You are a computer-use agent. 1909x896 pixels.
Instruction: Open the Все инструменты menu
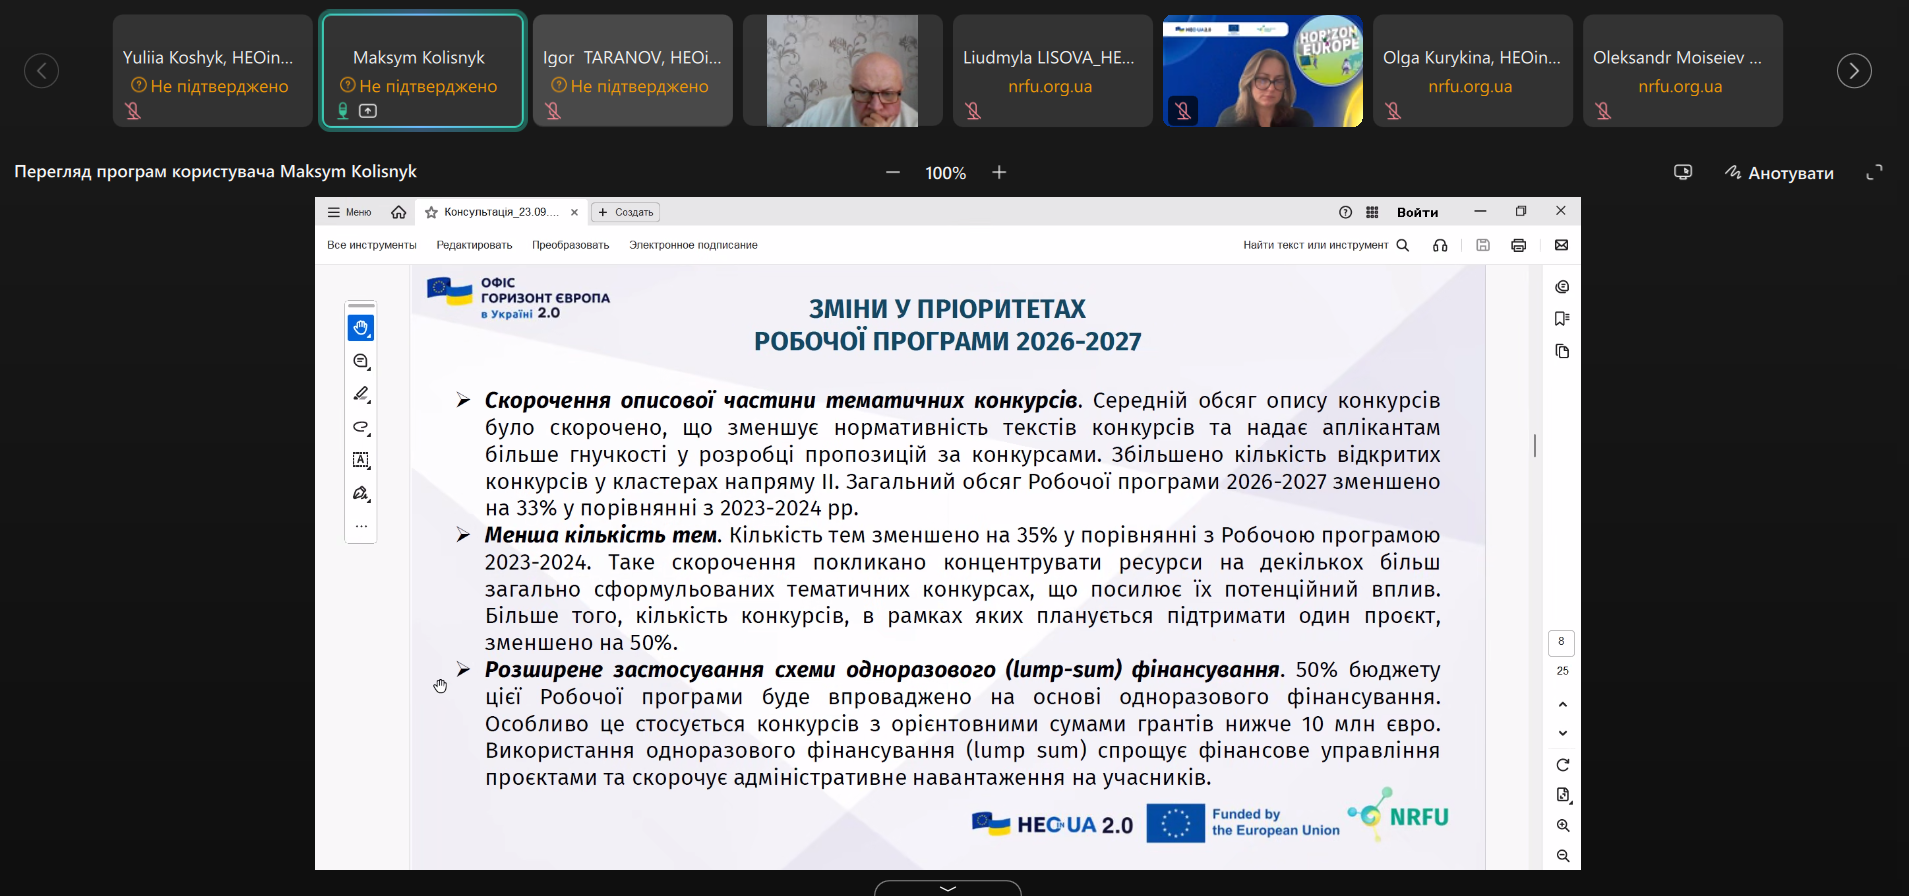372,245
